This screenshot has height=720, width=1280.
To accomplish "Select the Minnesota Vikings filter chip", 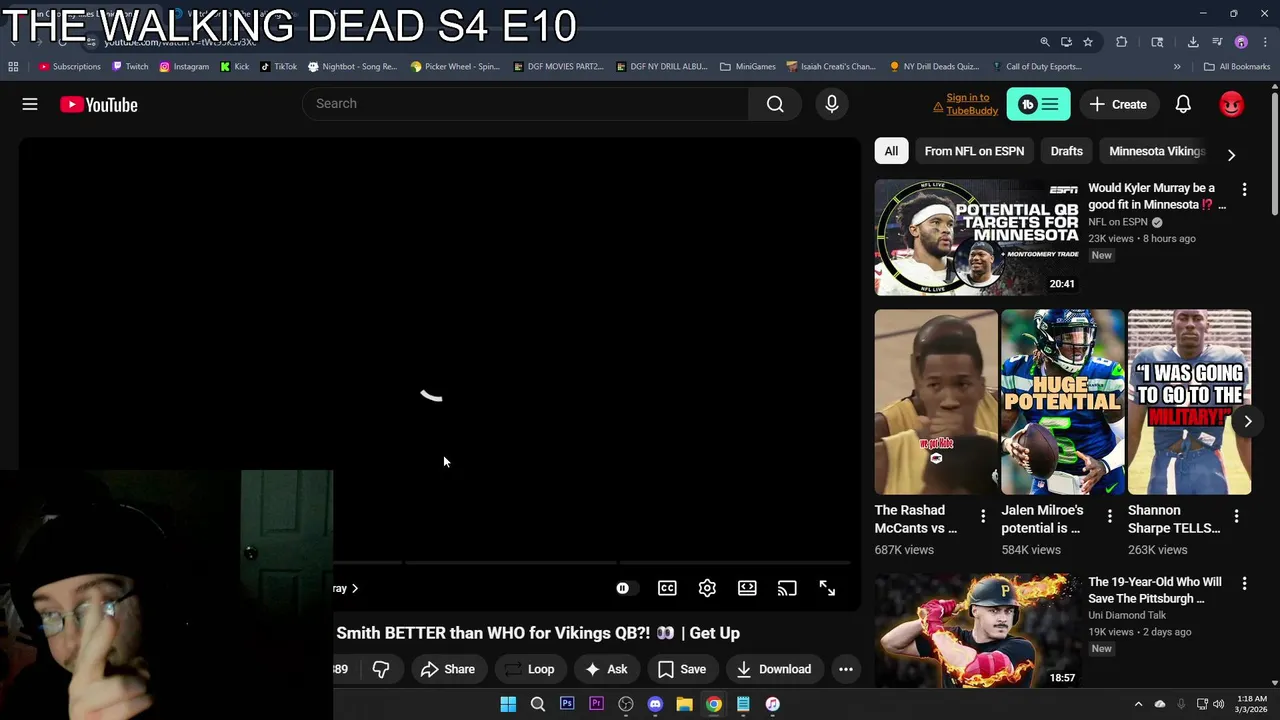I will pyautogui.click(x=1157, y=151).
